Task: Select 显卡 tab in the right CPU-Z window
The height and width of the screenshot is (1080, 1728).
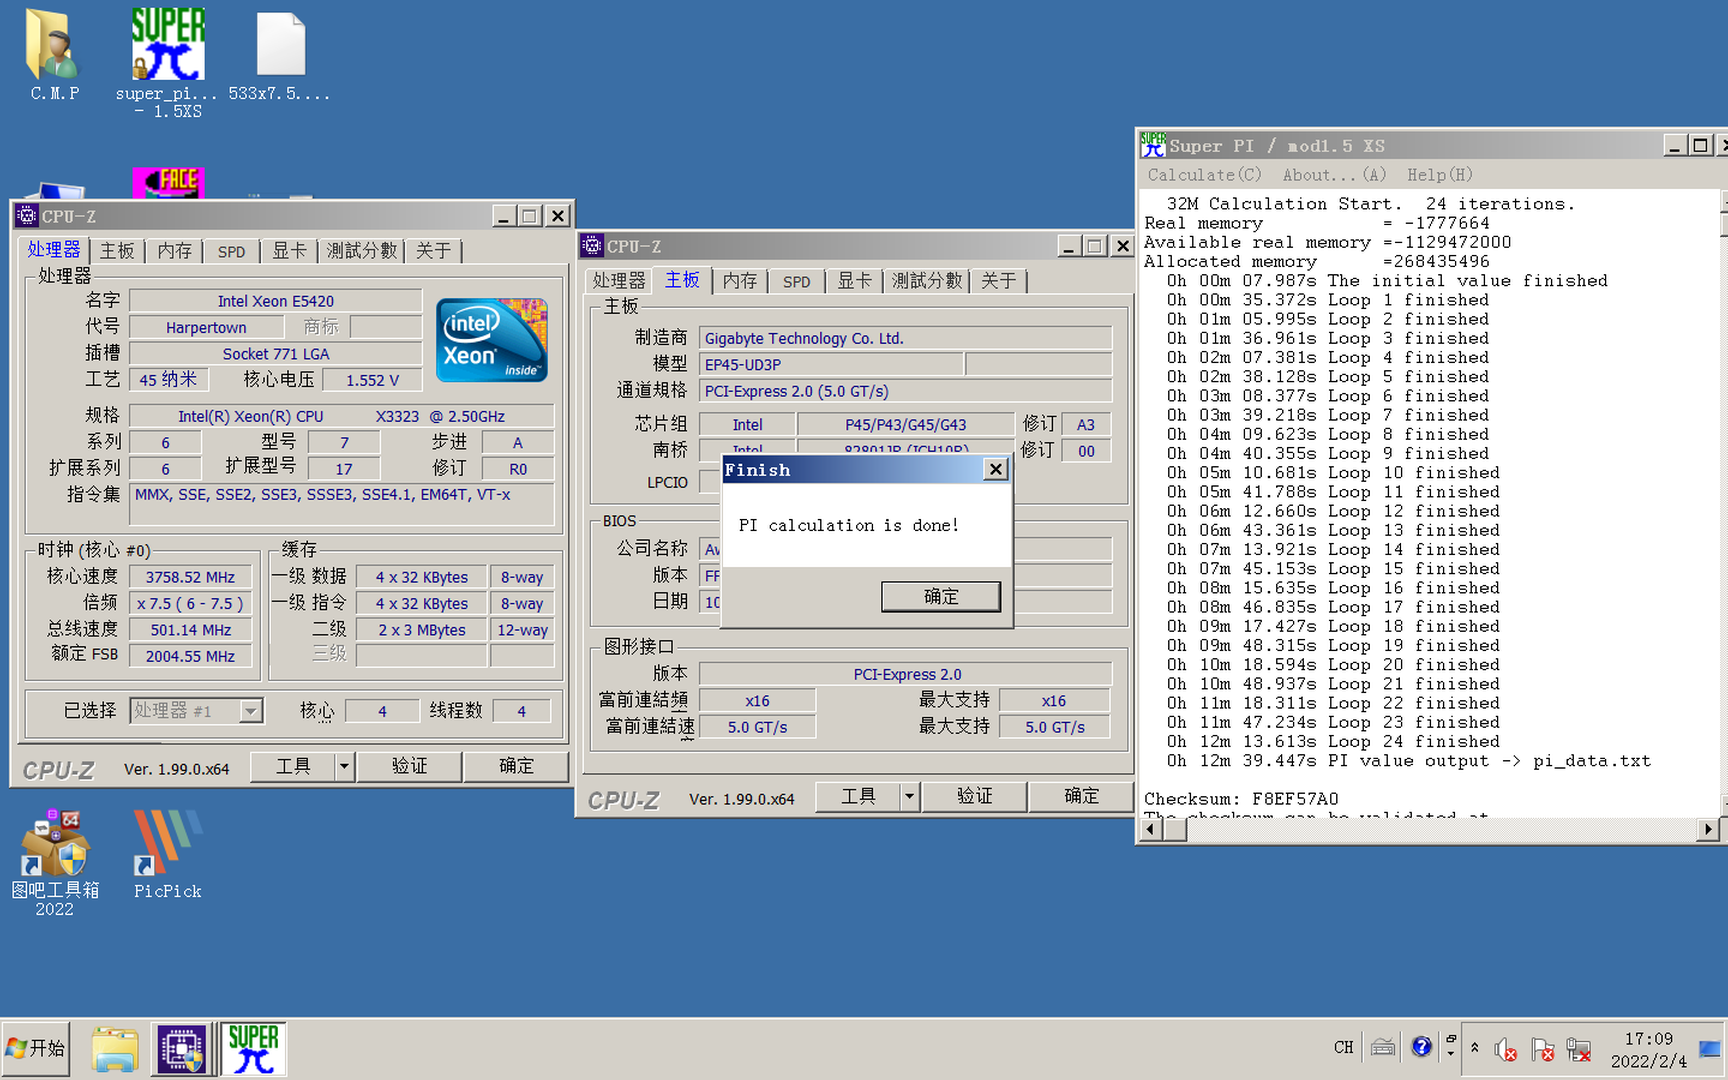Action: click(x=855, y=281)
